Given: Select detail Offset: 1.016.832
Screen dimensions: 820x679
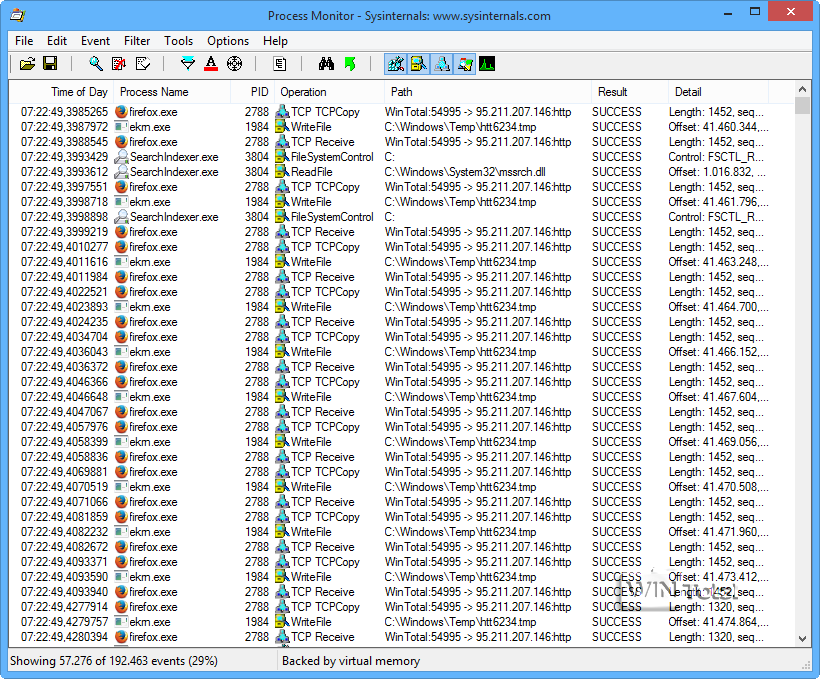Looking at the screenshot, I should (x=716, y=172).
